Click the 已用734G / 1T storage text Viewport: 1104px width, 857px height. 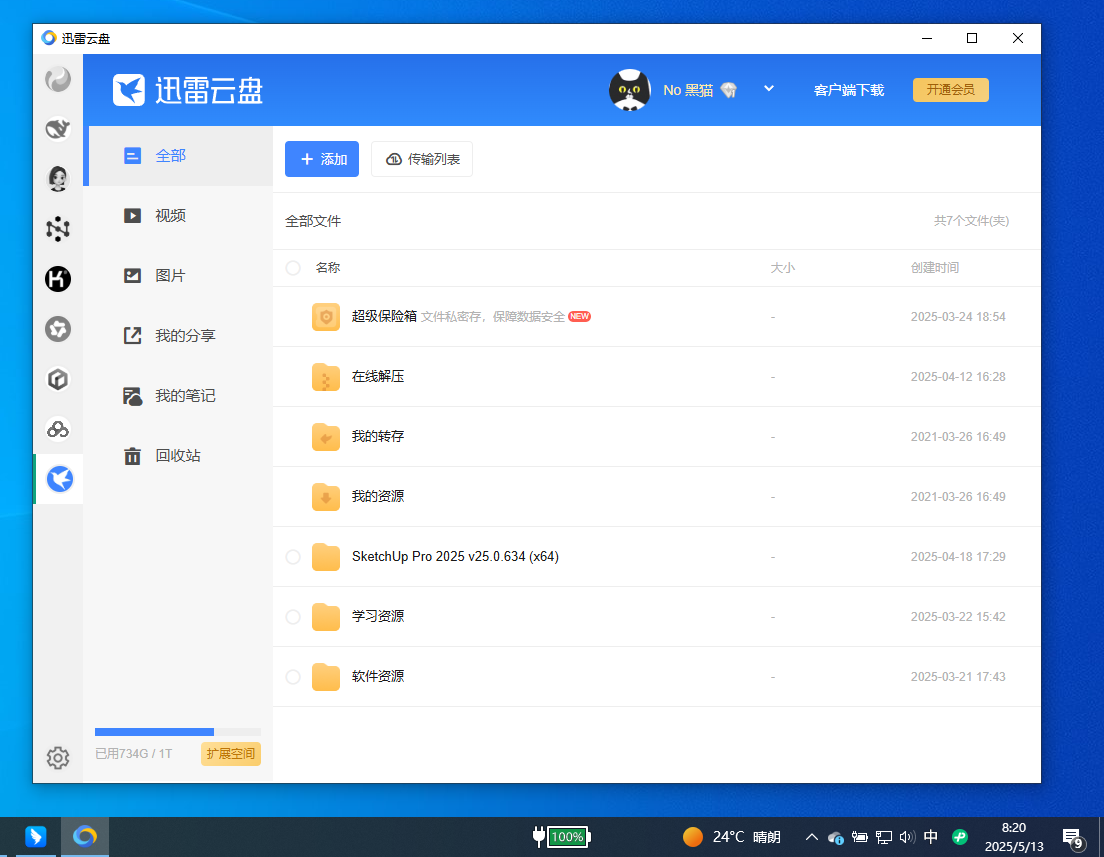point(134,753)
